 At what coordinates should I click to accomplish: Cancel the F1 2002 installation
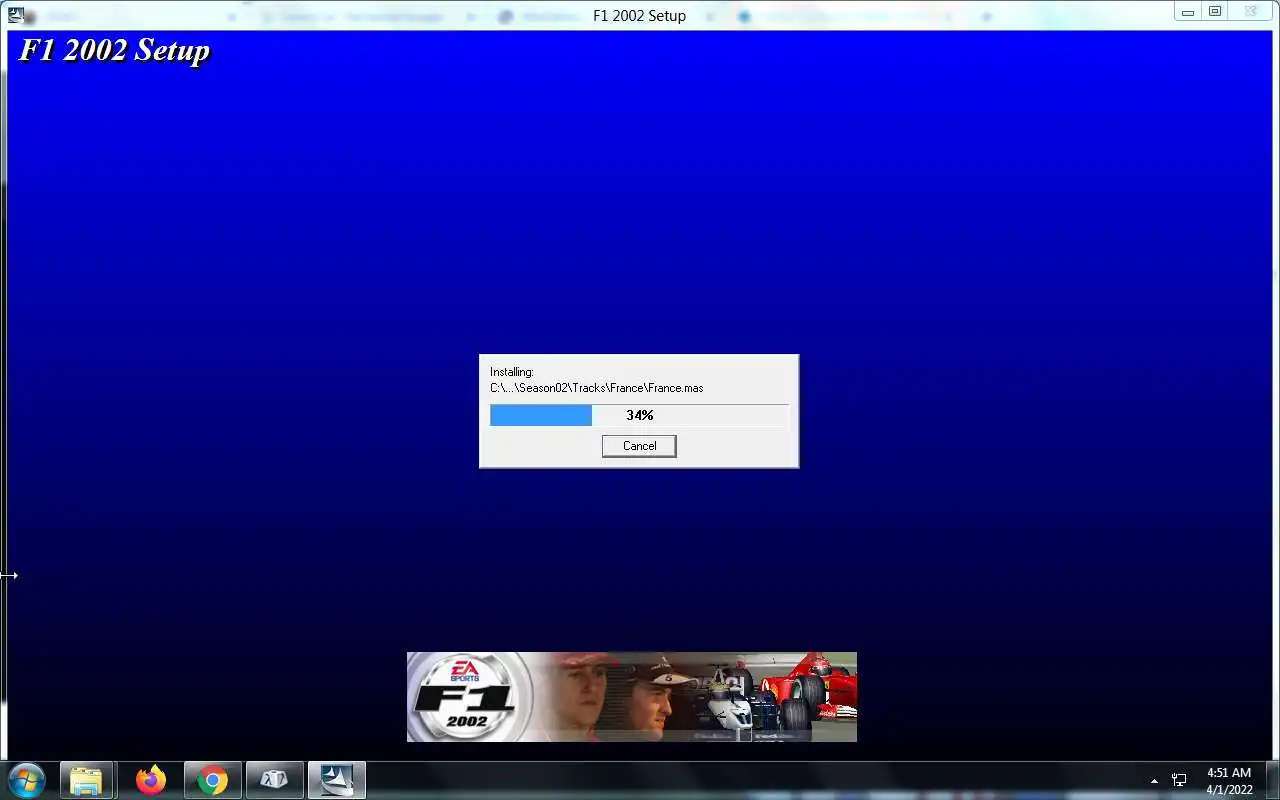(x=639, y=446)
